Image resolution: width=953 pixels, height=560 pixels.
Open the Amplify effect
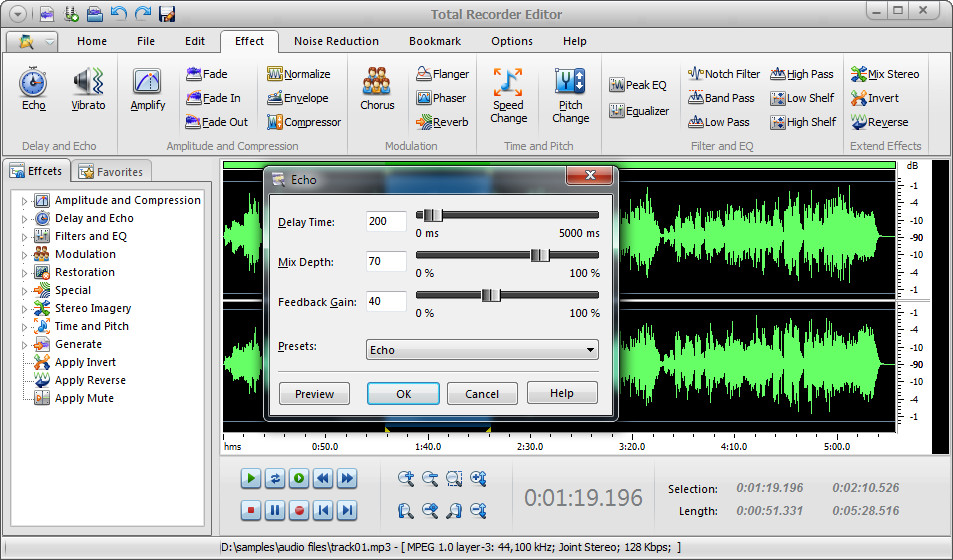pos(148,89)
